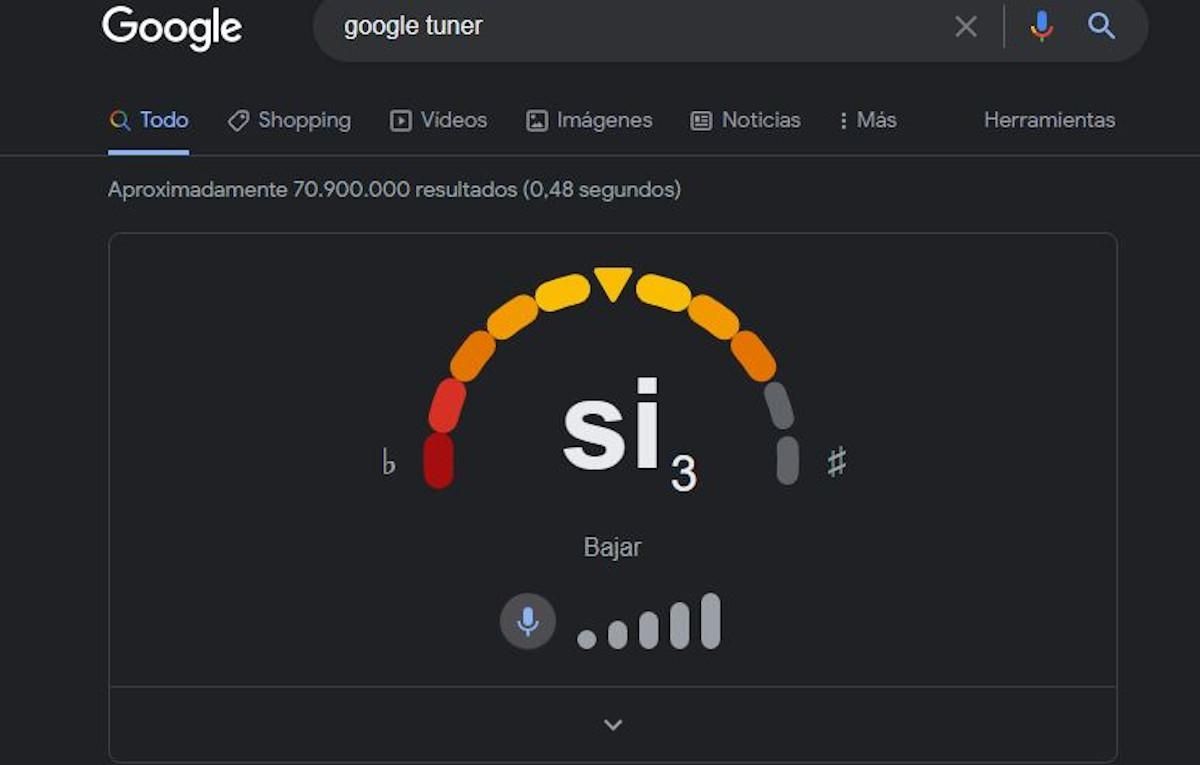Open the Noticias tab

click(745, 121)
